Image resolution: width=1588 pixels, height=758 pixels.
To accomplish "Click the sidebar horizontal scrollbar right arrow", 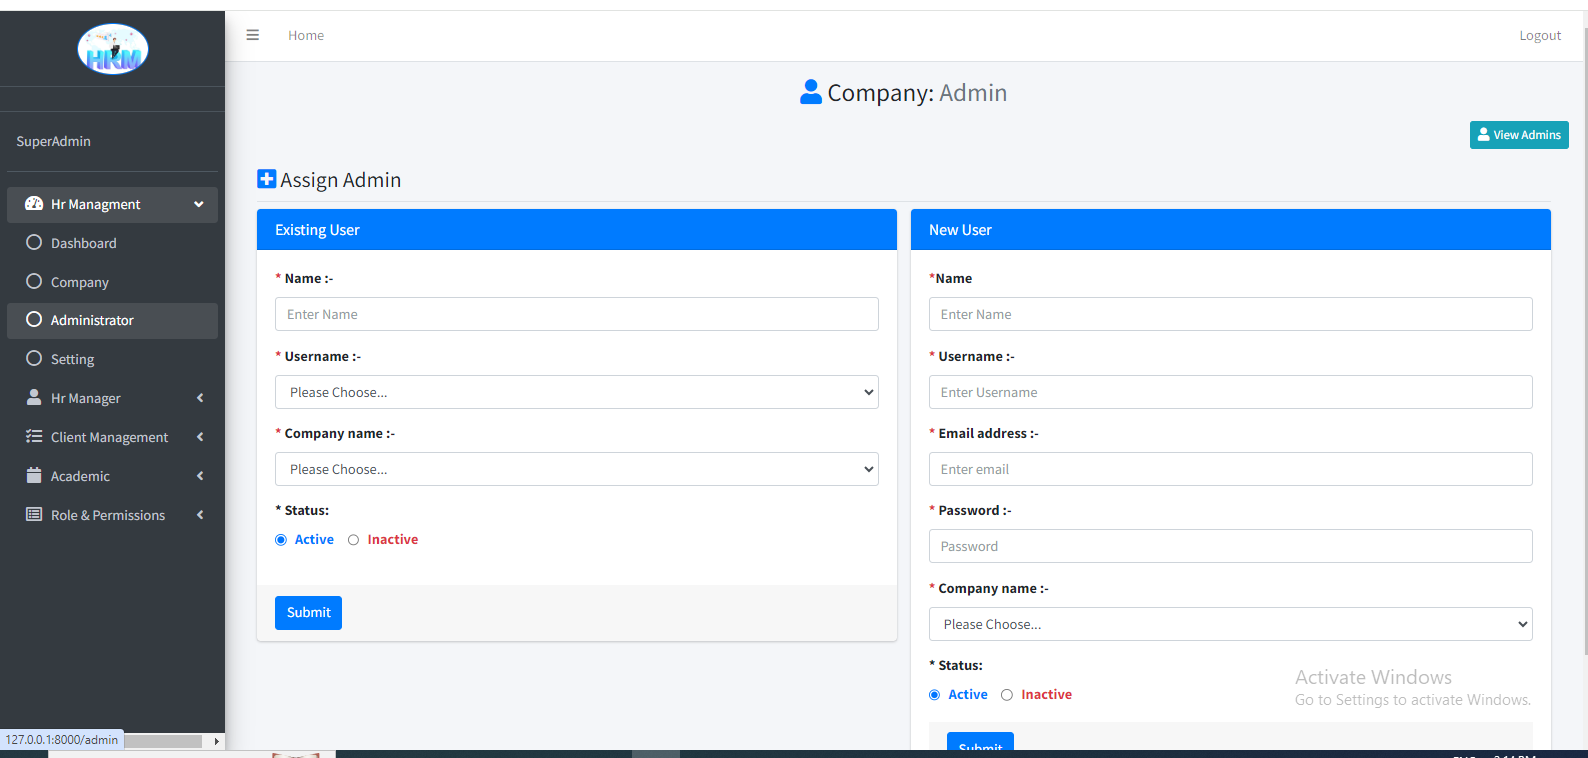I will point(216,741).
